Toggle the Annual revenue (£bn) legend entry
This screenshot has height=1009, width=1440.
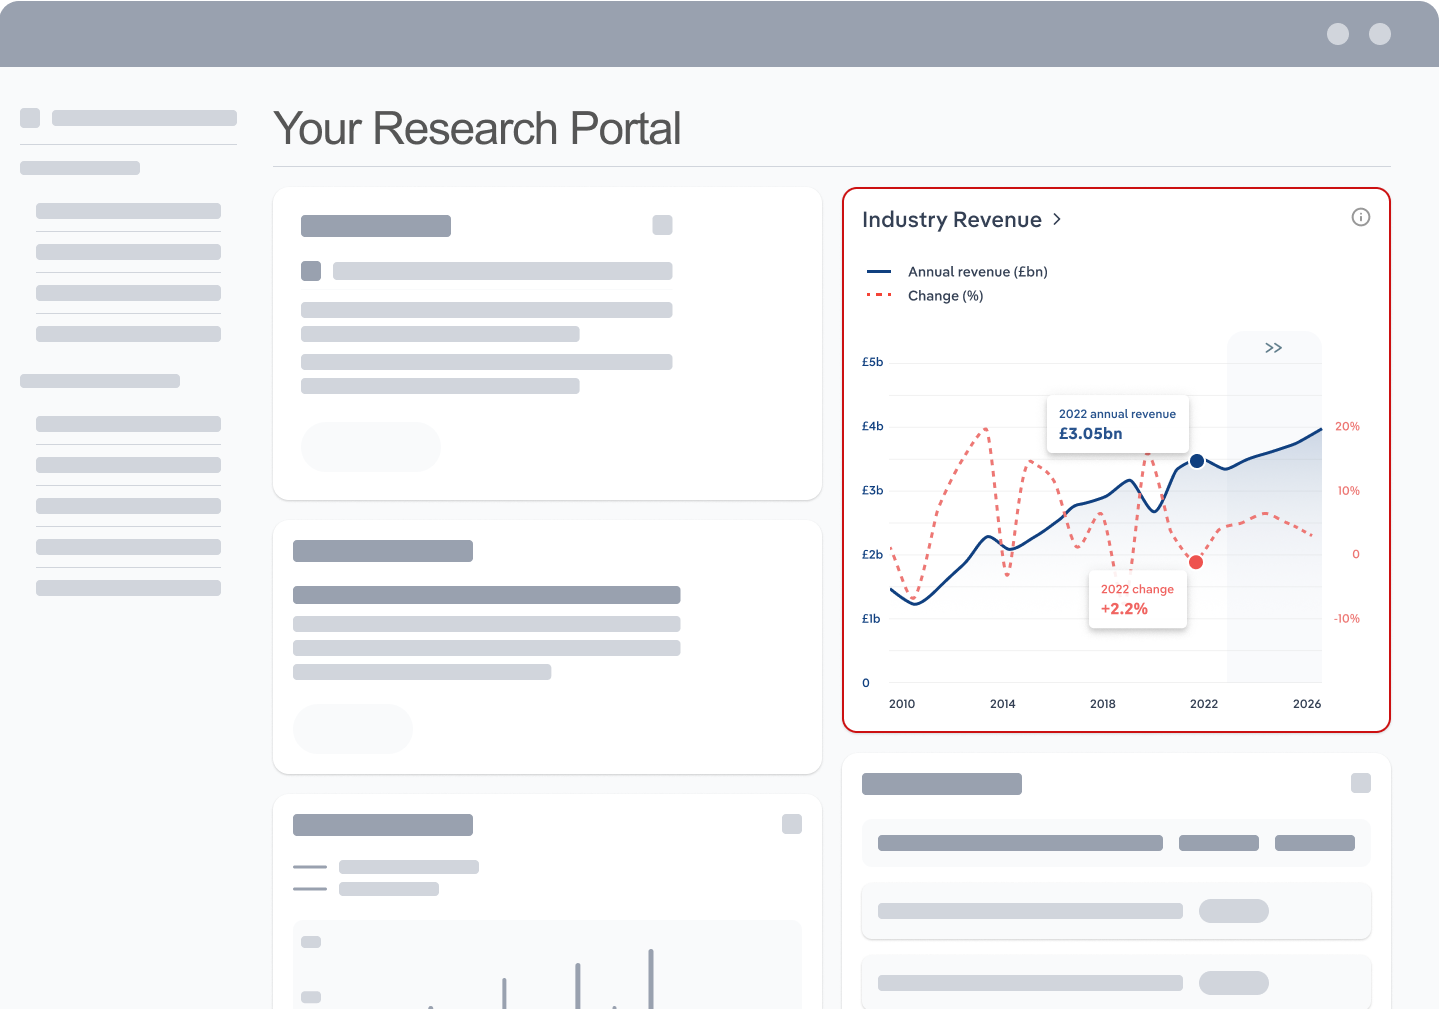click(976, 272)
